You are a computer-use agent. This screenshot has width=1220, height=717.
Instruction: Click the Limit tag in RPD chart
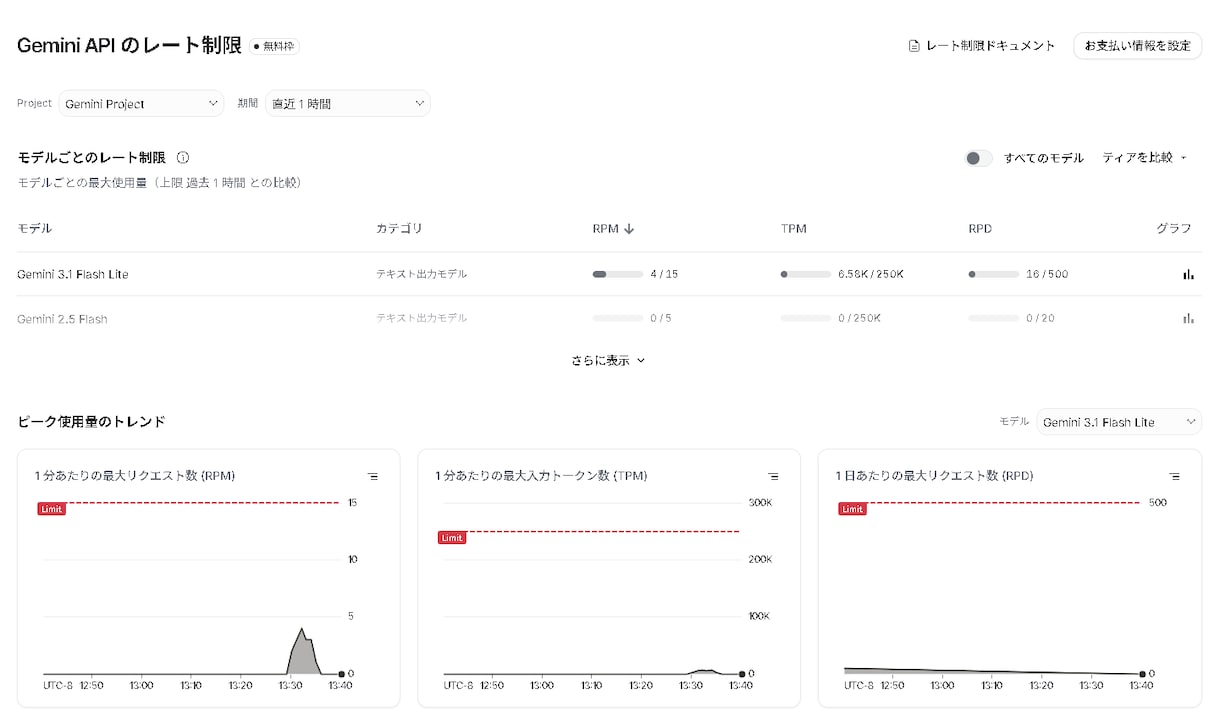pyautogui.click(x=852, y=509)
